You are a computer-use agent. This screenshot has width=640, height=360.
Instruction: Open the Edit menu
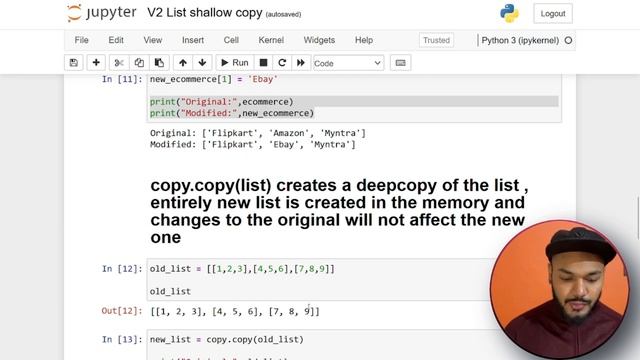(x=116, y=40)
